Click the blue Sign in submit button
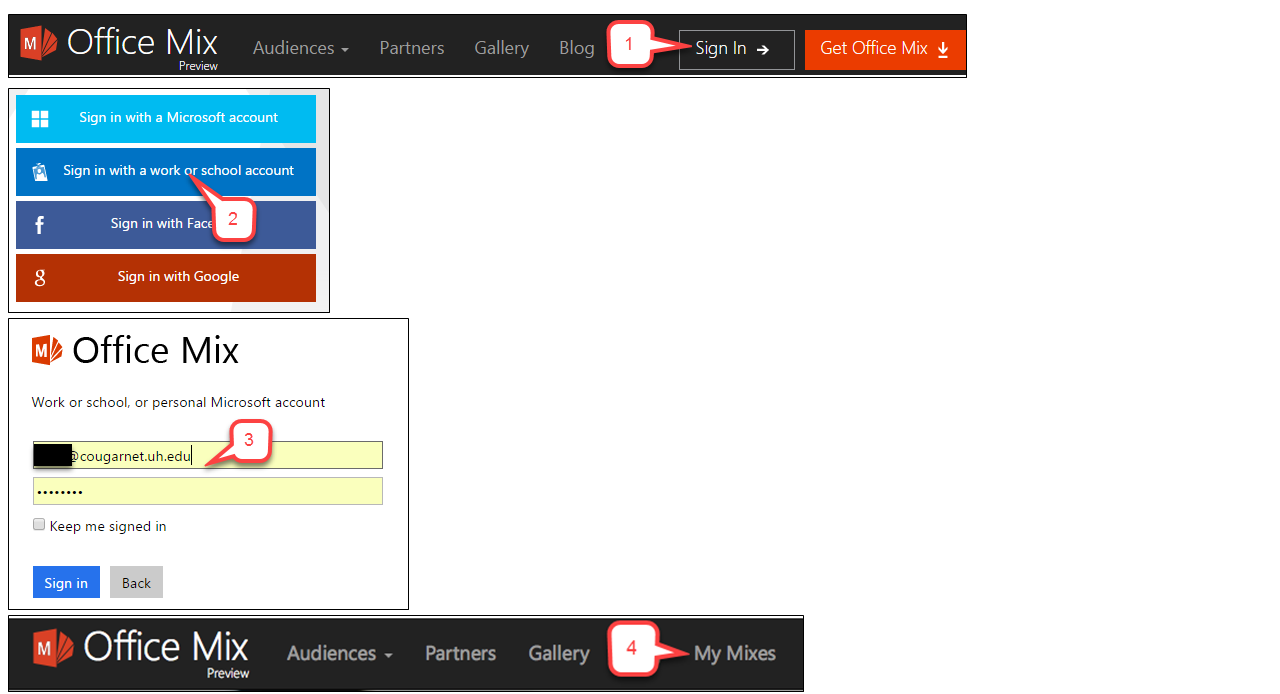Image resolution: width=1280 pixels, height=694 pixels. click(x=66, y=582)
